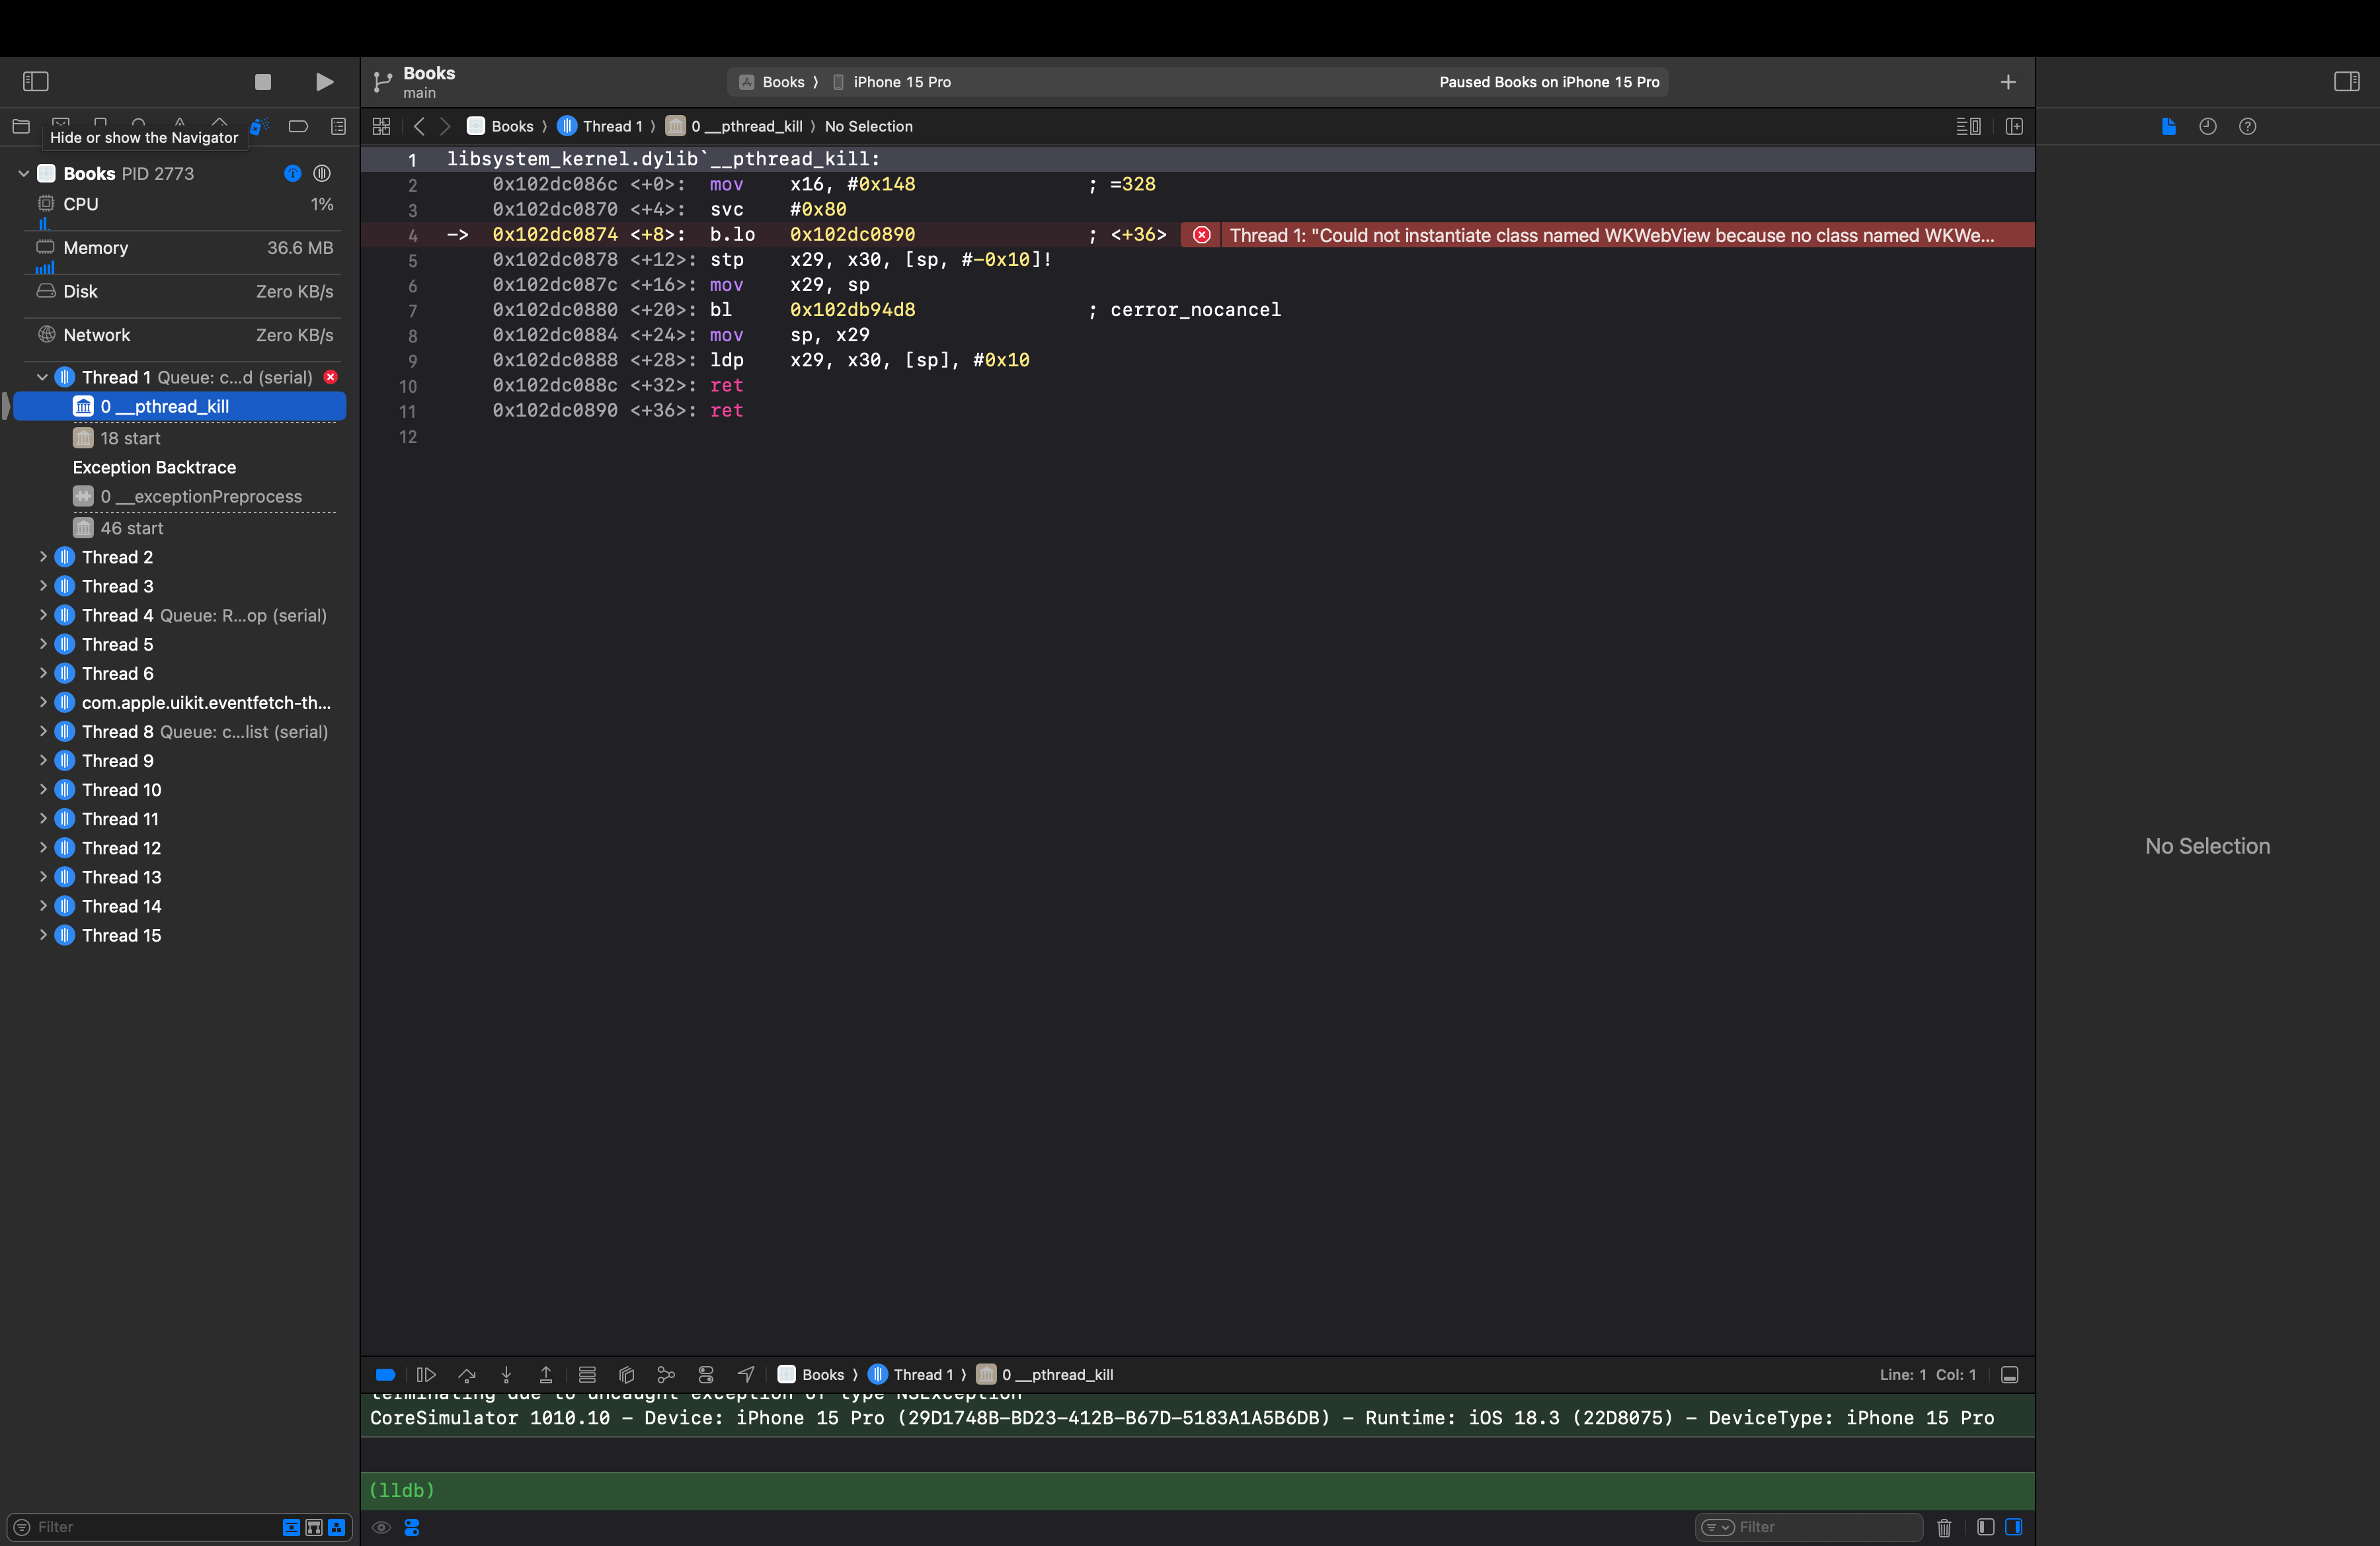Open Debug Memory Graph
The image size is (2380, 1546).
(666, 1375)
